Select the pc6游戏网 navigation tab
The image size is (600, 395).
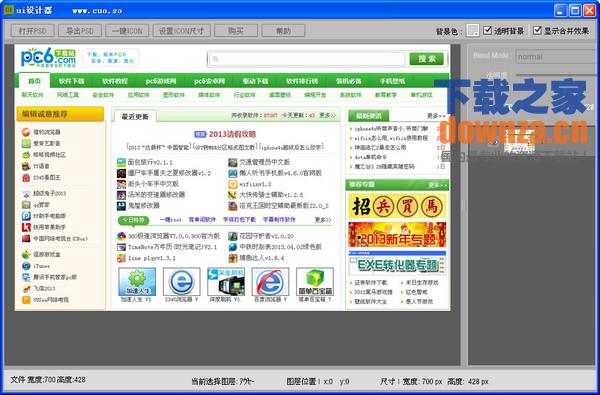tap(161, 81)
